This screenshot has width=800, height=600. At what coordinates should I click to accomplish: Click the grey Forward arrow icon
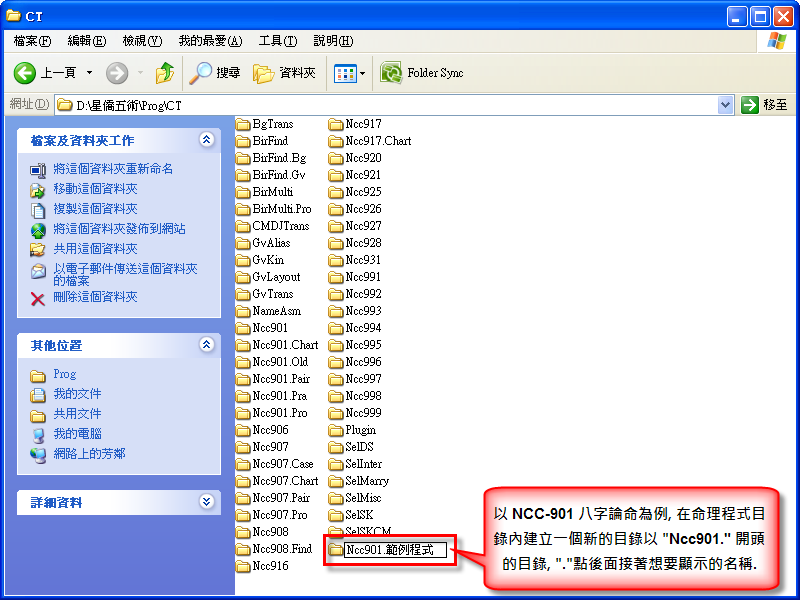(x=117, y=73)
